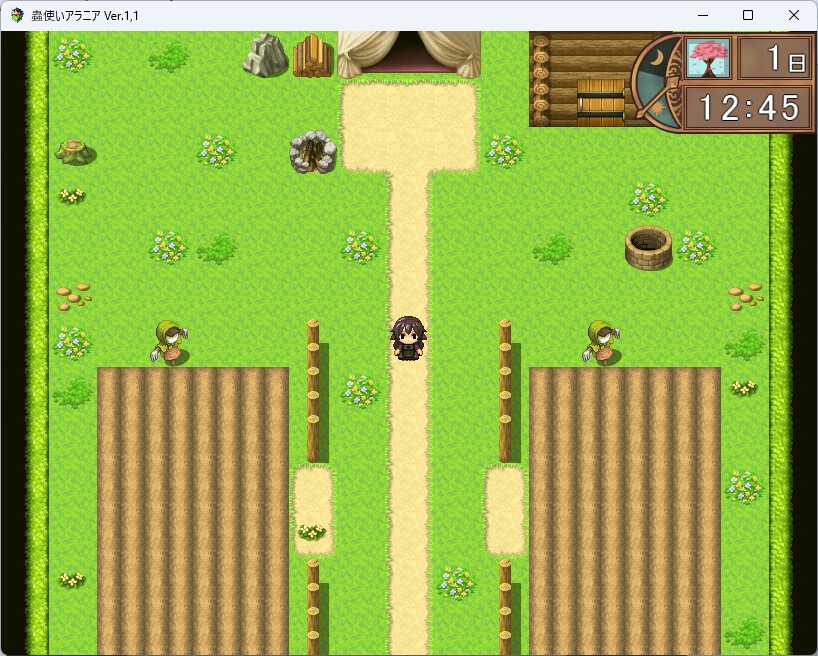This screenshot has width=818, height=656.
Task: Enter the tent's dark entrance
Action: coord(410,52)
